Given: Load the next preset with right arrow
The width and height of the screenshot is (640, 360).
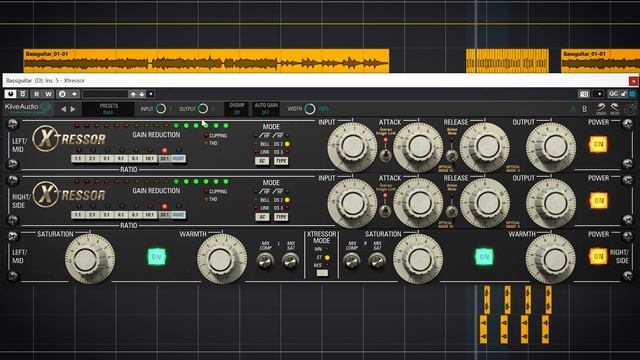Looking at the screenshot, I should coord(73,109).
